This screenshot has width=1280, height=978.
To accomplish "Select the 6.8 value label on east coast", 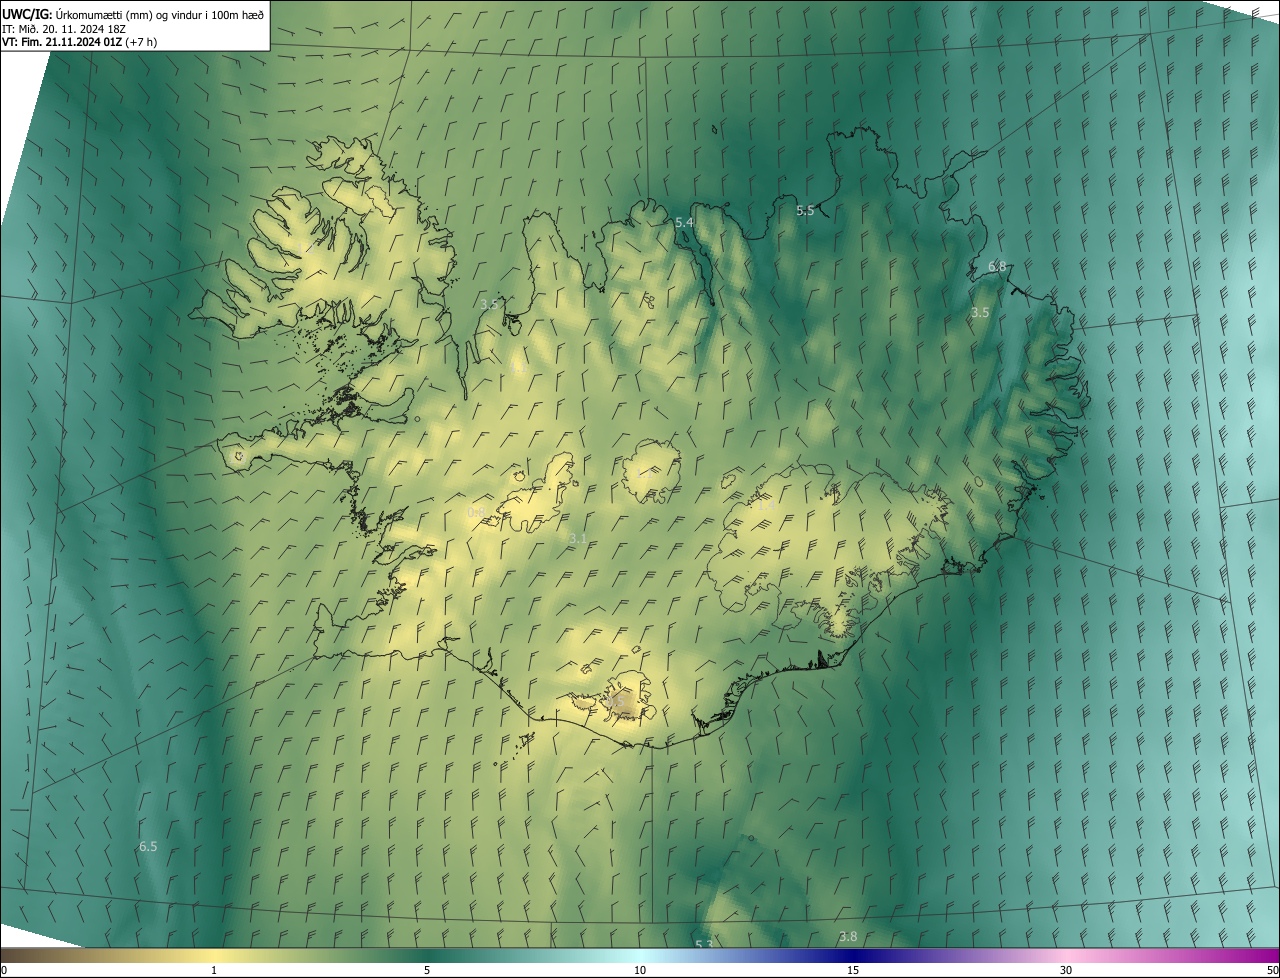I will tap(997, 266).
